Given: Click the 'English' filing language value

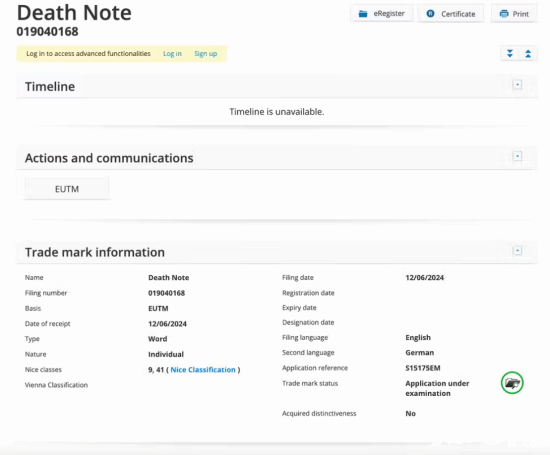Looking at the screenshot, I should (x=418, y=337).
